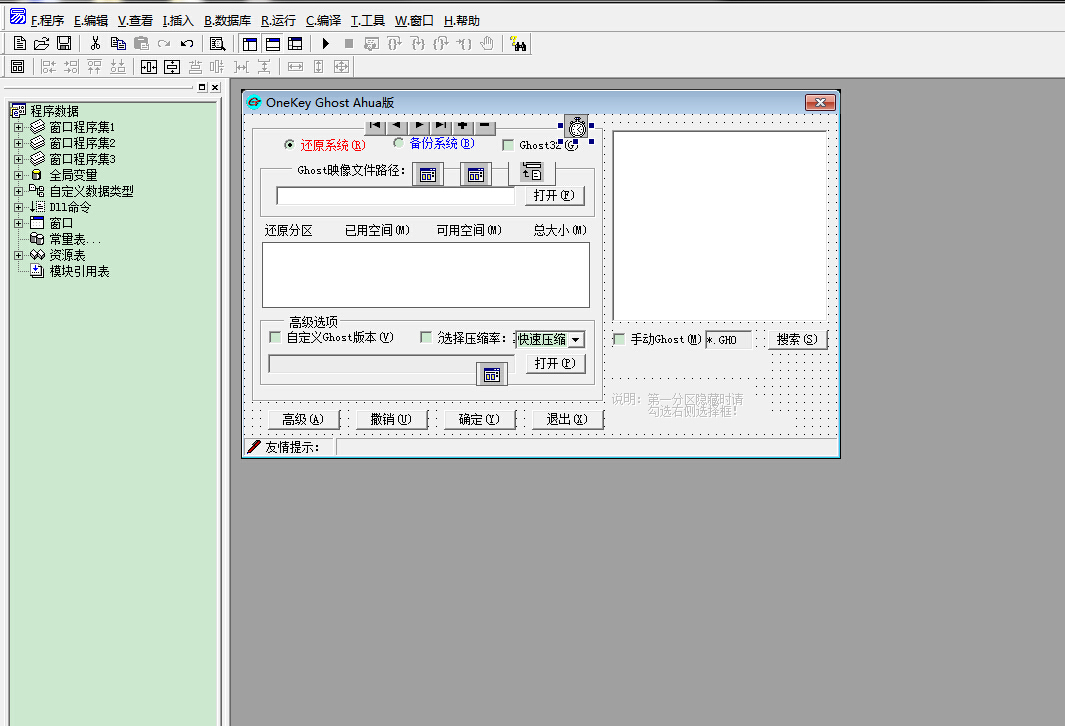Tick the 选择压缩率 checkbox

pos(426,338)
